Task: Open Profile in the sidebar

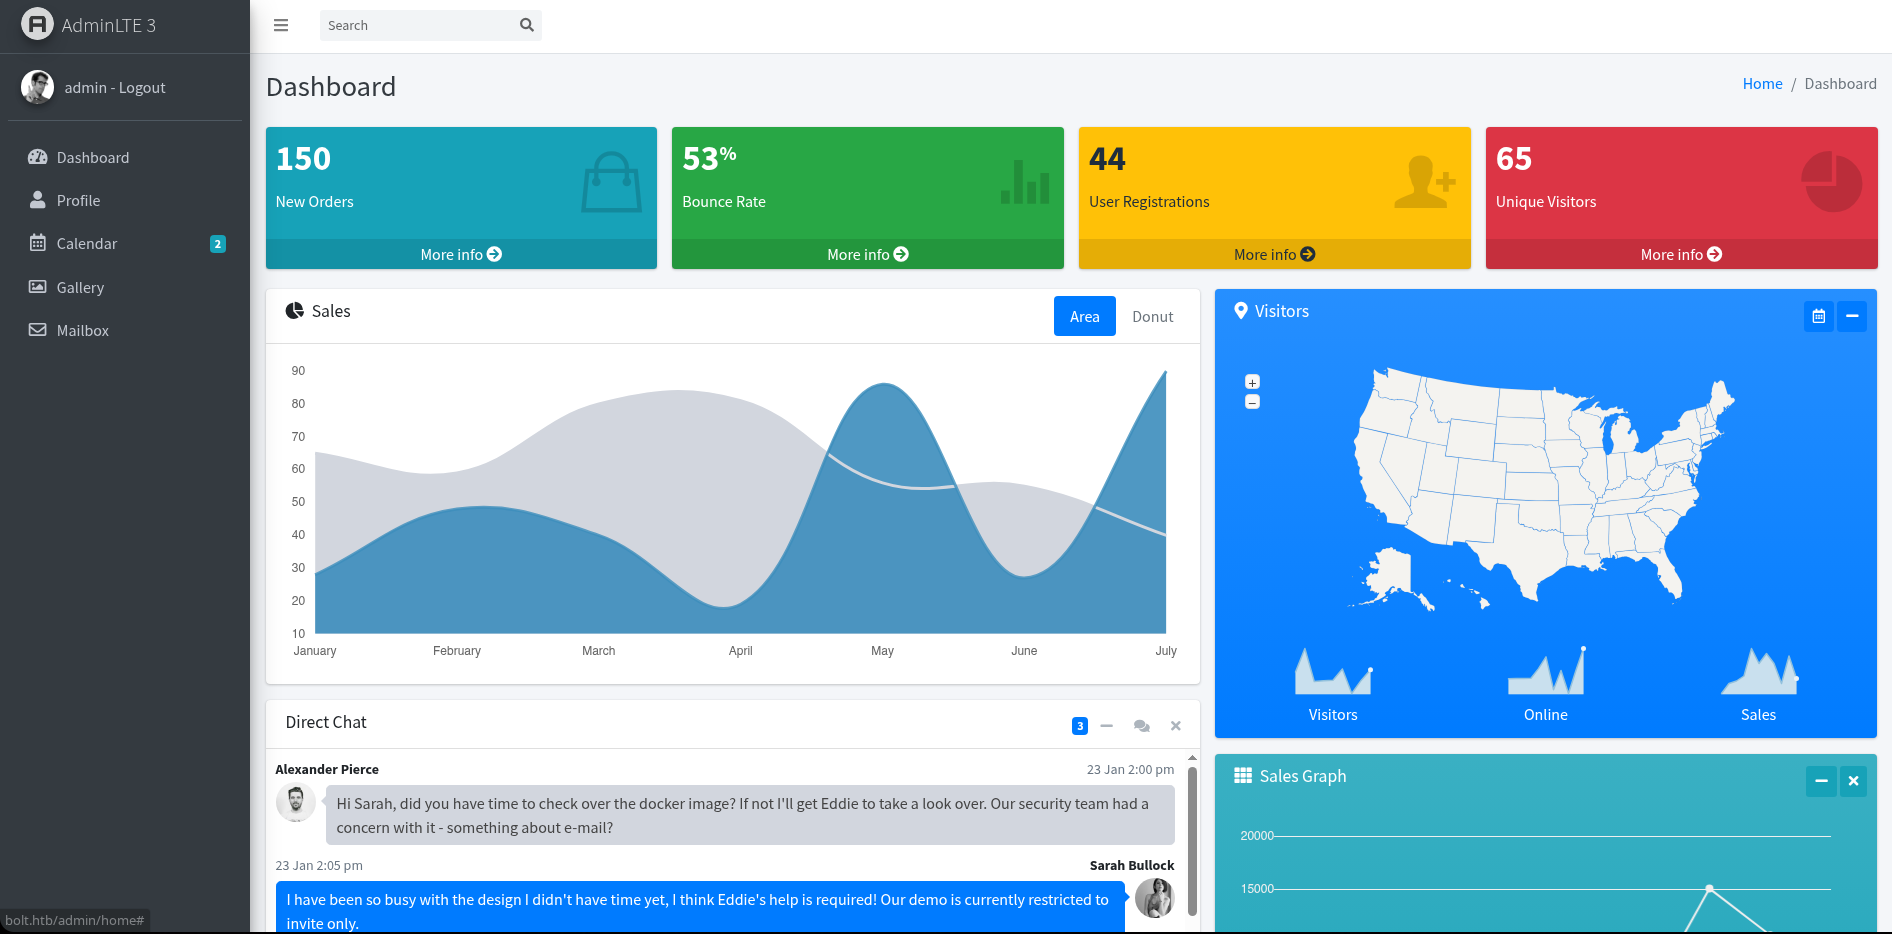Action: (x=125, y=201)
